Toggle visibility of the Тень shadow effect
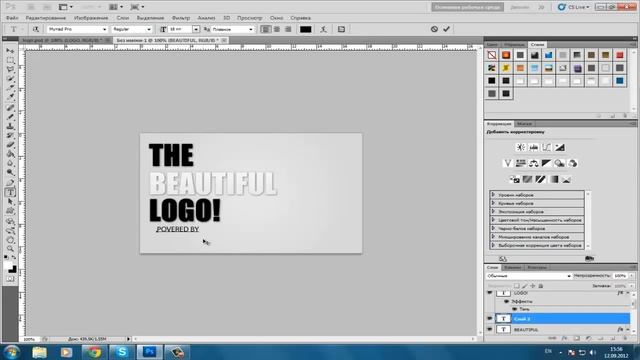Screen dimensions: 640x360 pyautogui.click(x=515, y=309)
